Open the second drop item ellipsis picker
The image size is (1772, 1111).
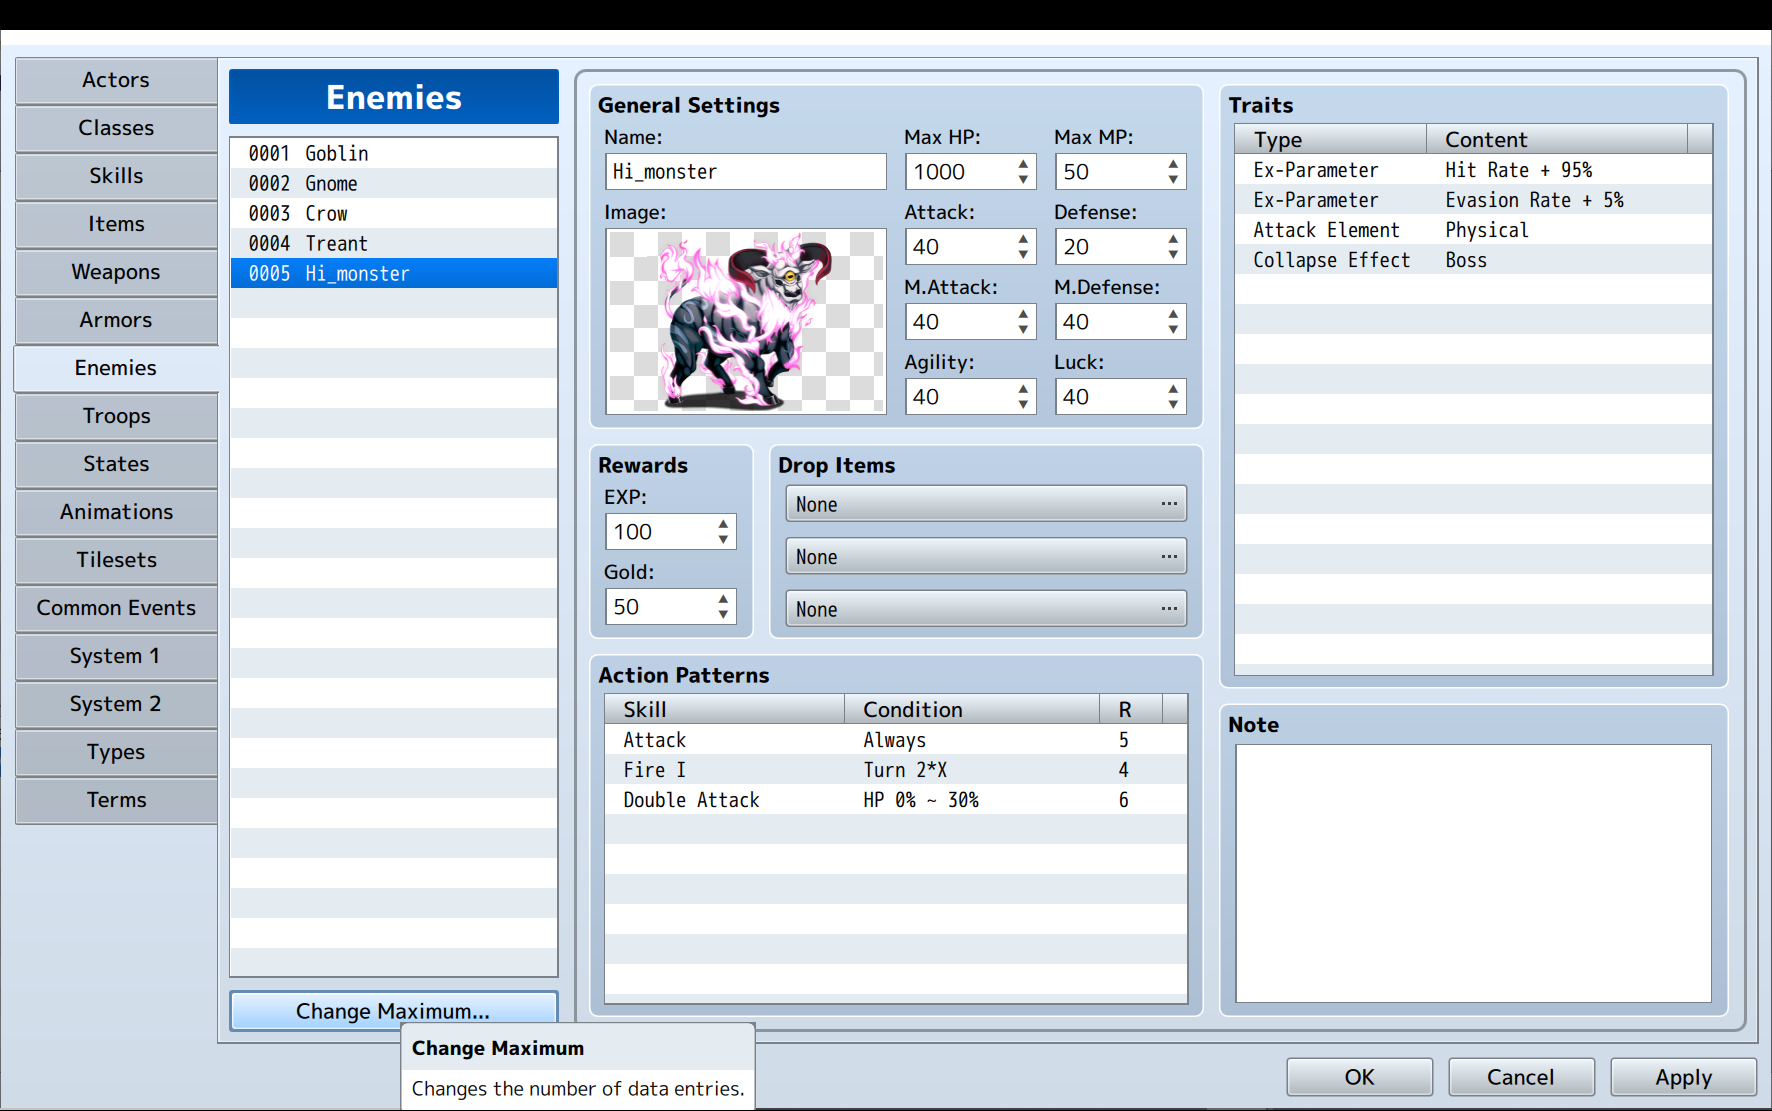1168,556
